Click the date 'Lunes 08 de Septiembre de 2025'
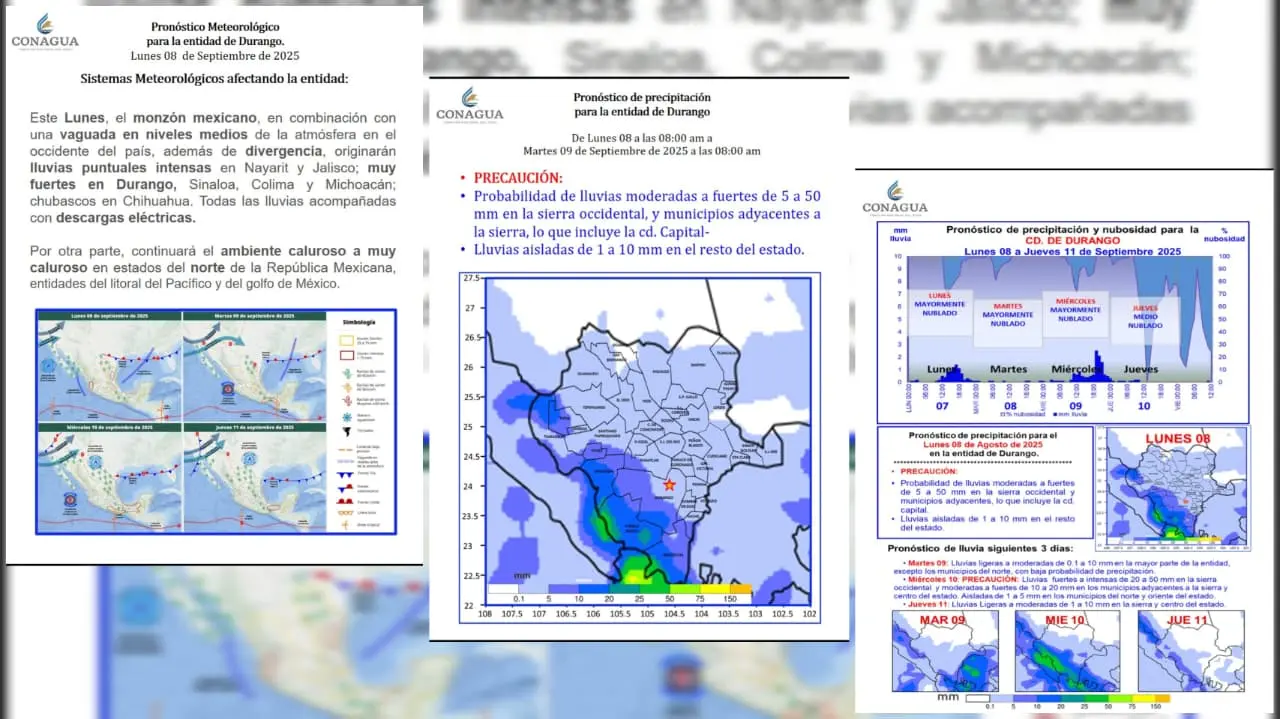Viewport: 1280px width, 719px height. point(215,56)
